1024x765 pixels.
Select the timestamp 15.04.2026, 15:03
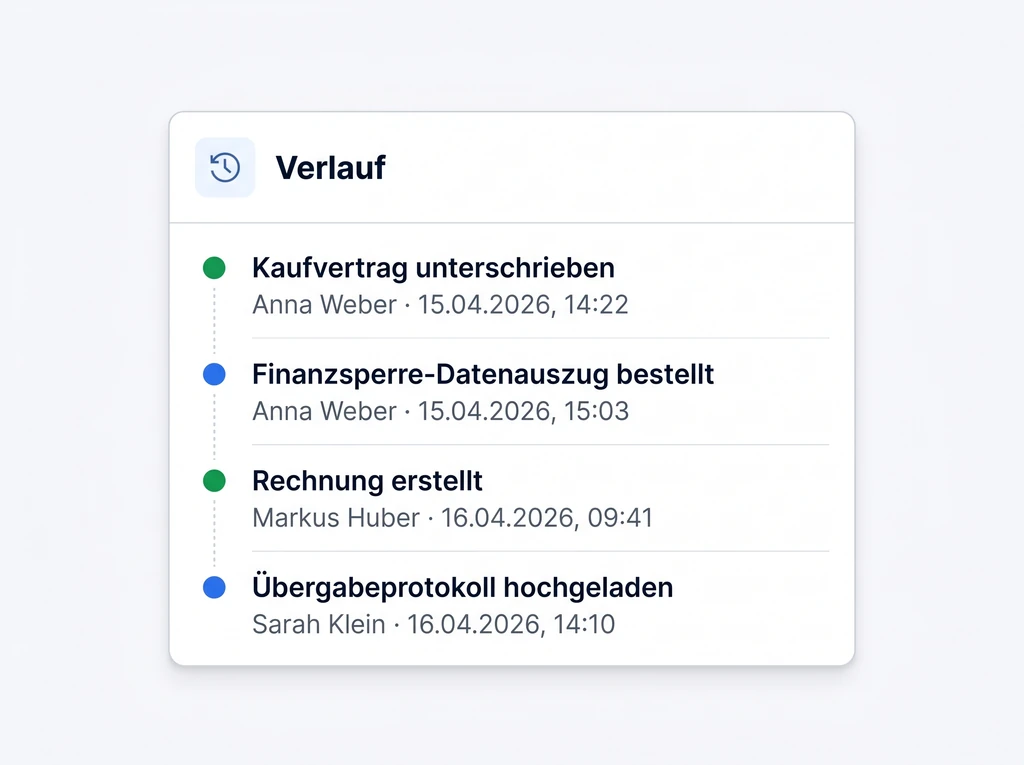tap(523, 411)
